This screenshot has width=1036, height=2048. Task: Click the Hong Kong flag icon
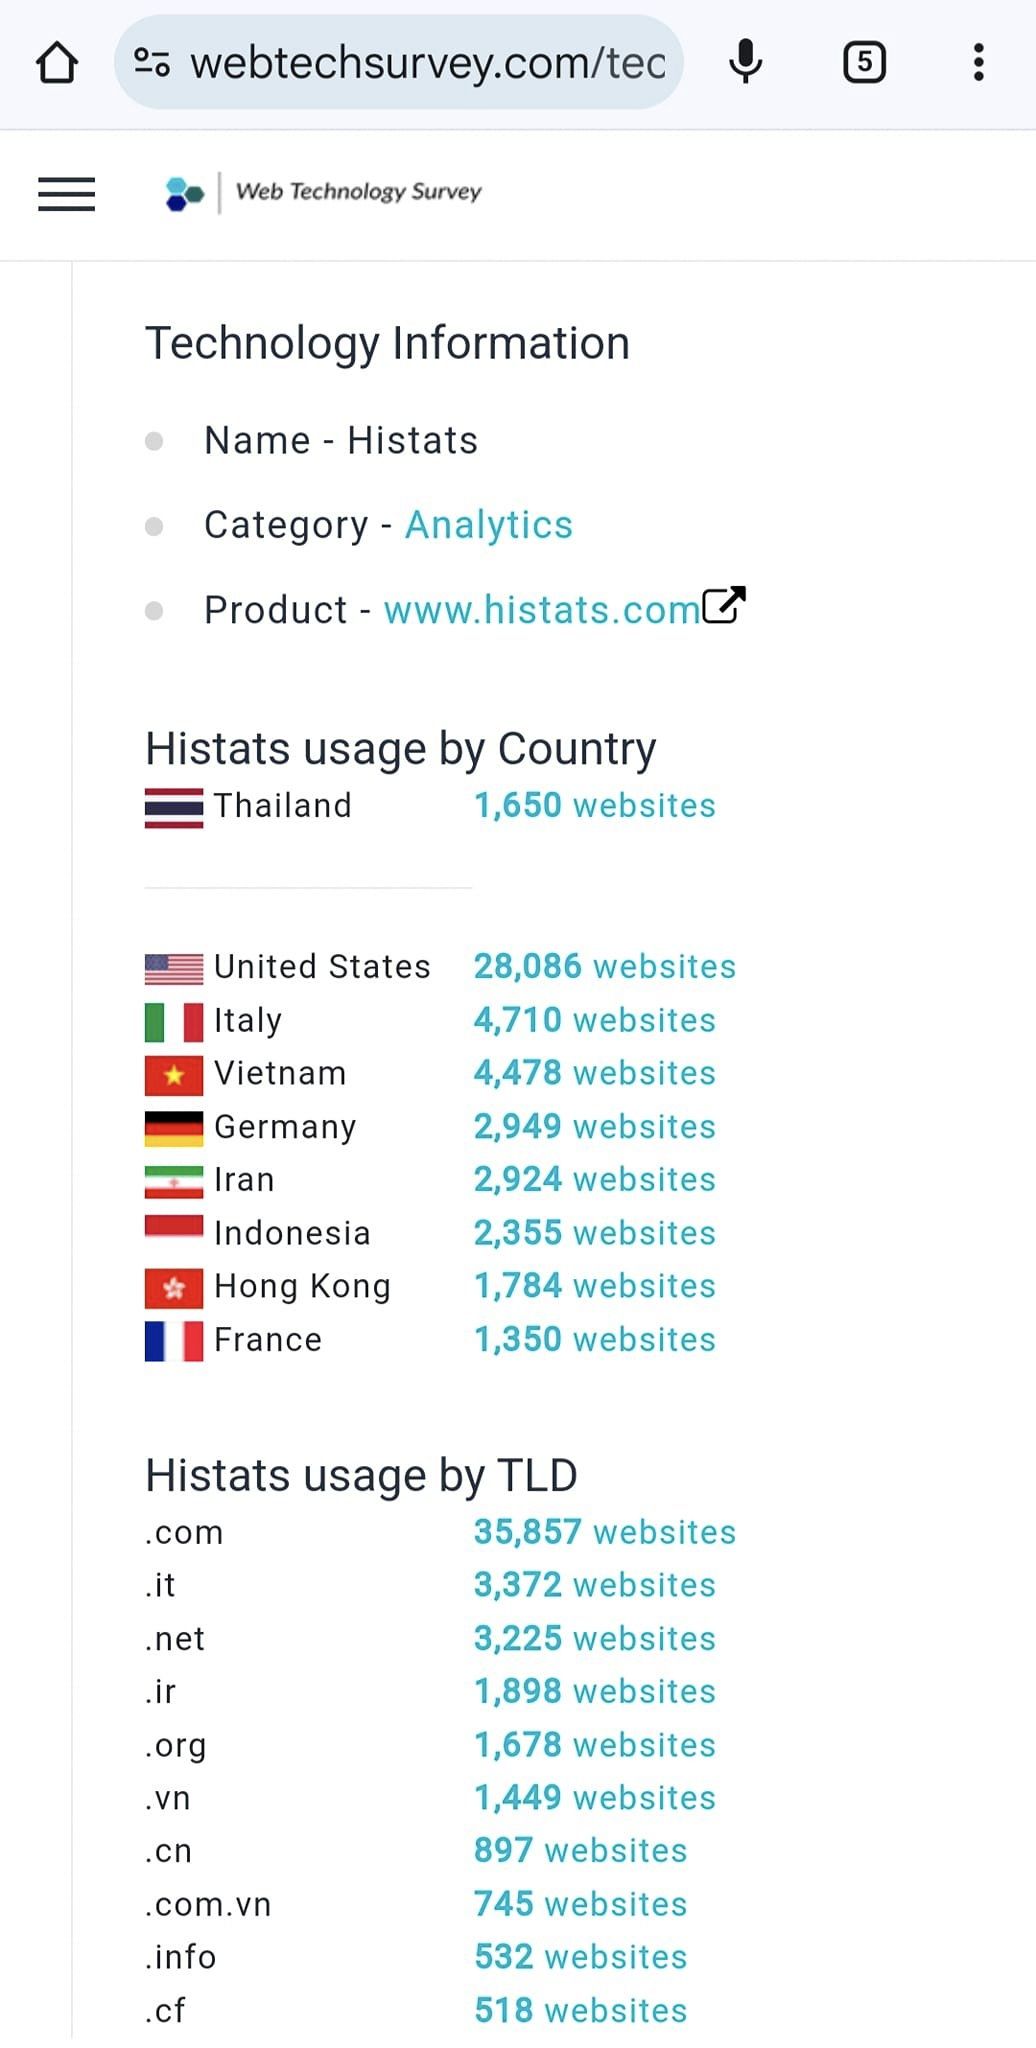pos(174,1288)
